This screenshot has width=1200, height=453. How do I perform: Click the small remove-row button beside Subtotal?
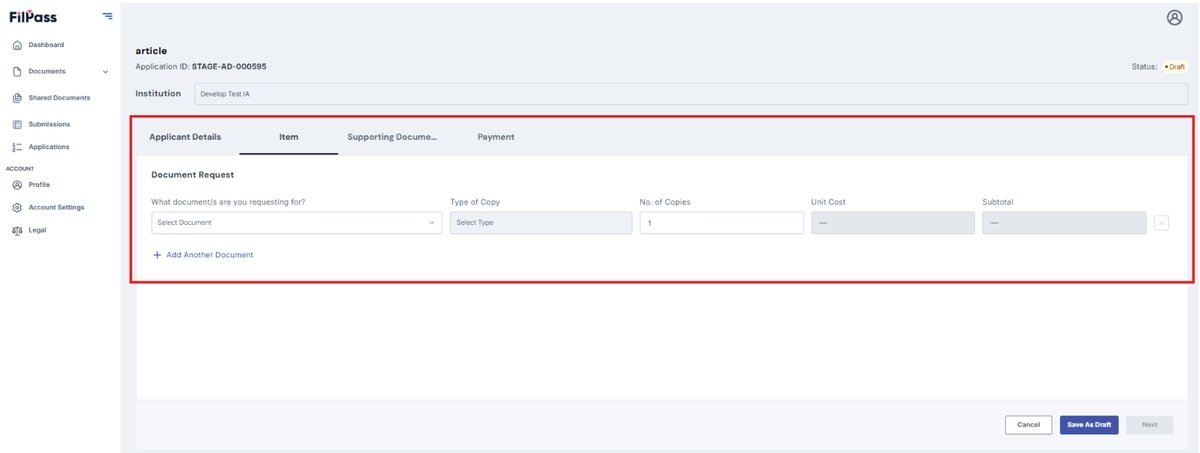1161,223
